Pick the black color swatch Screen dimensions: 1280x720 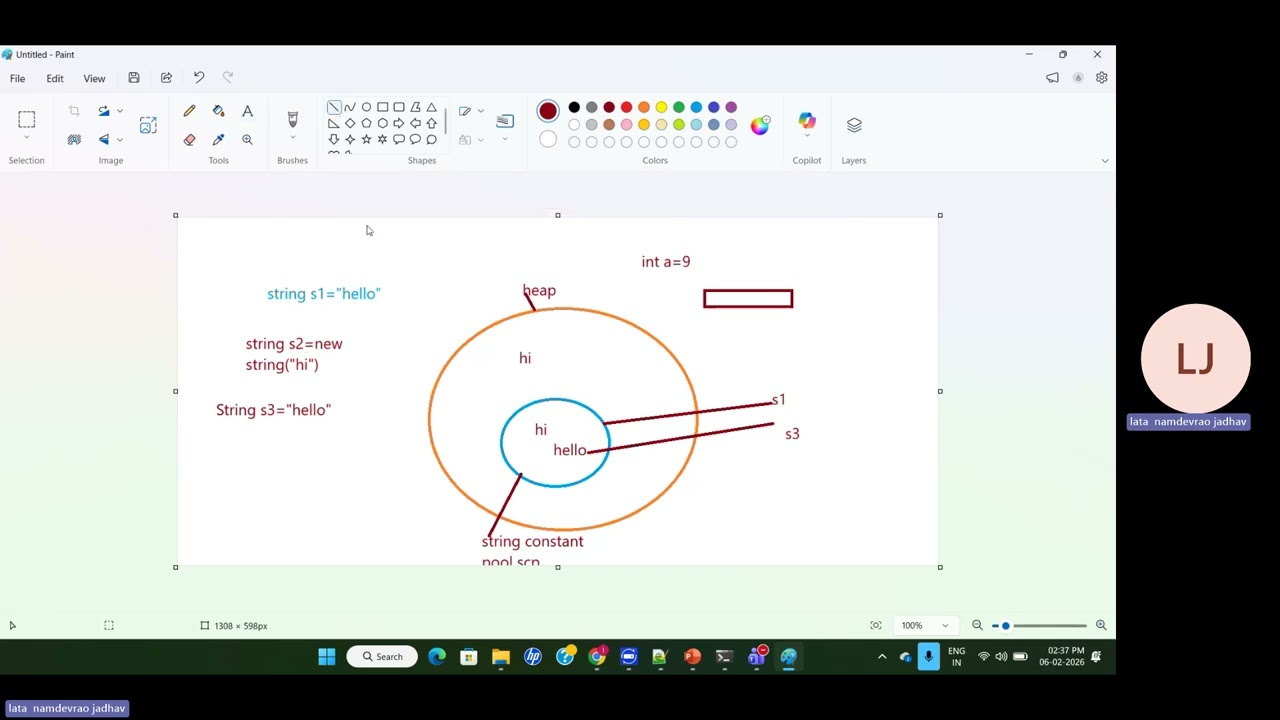point(574,107)
